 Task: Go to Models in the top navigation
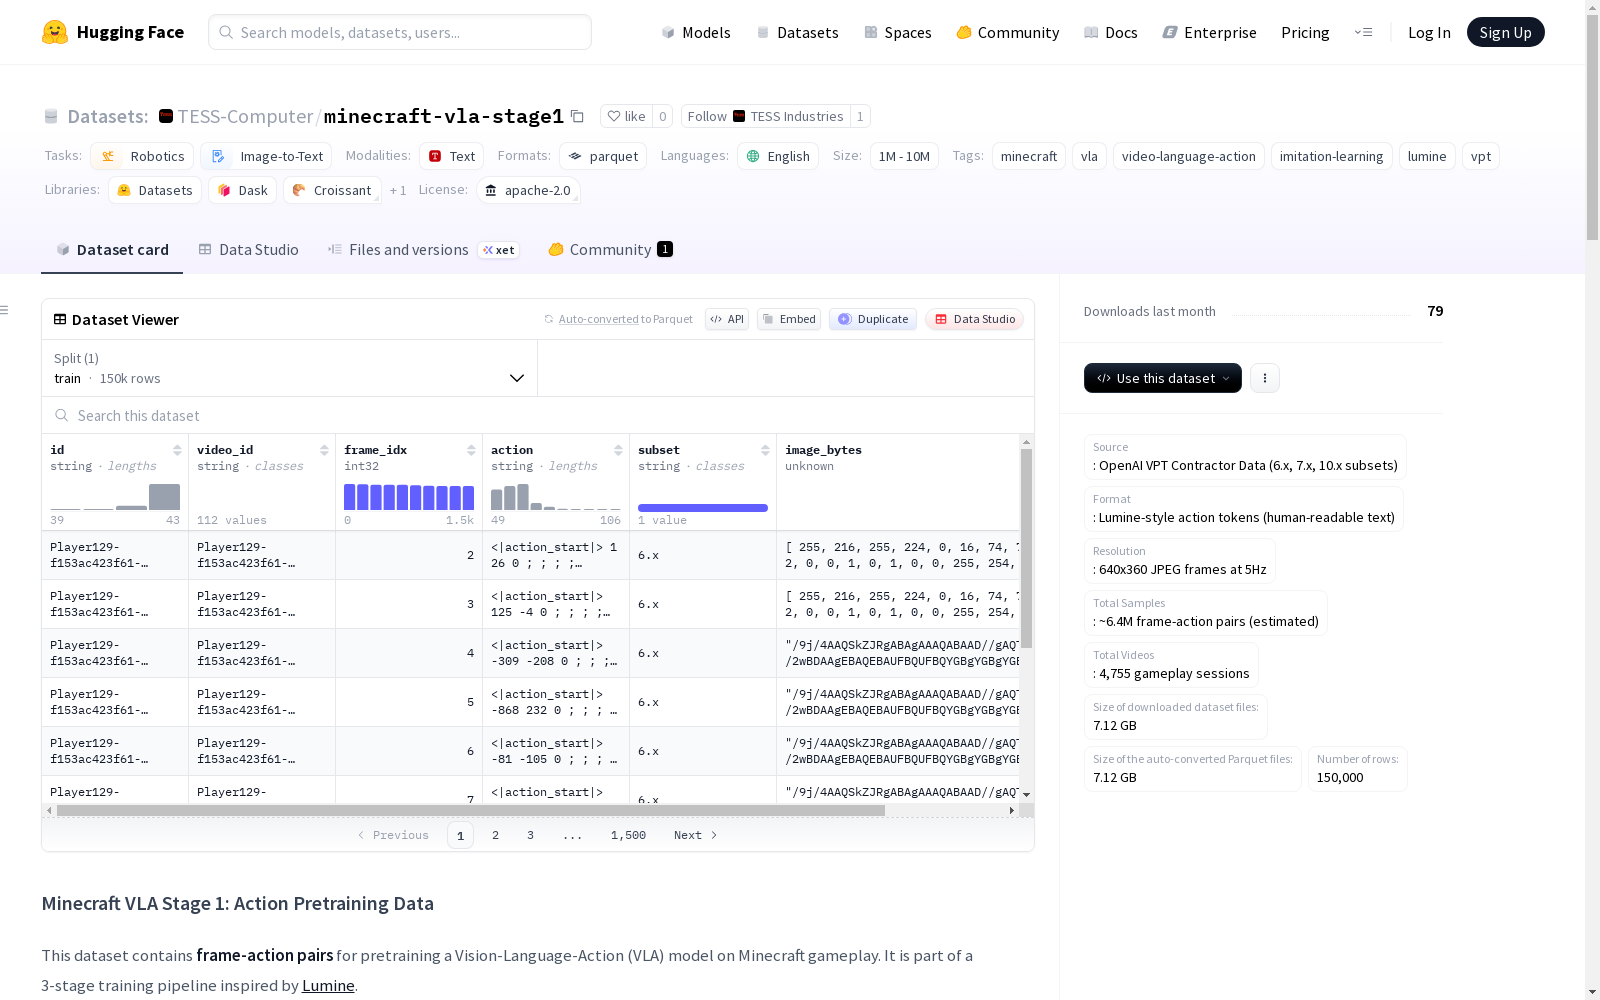[x=696, y=32]
